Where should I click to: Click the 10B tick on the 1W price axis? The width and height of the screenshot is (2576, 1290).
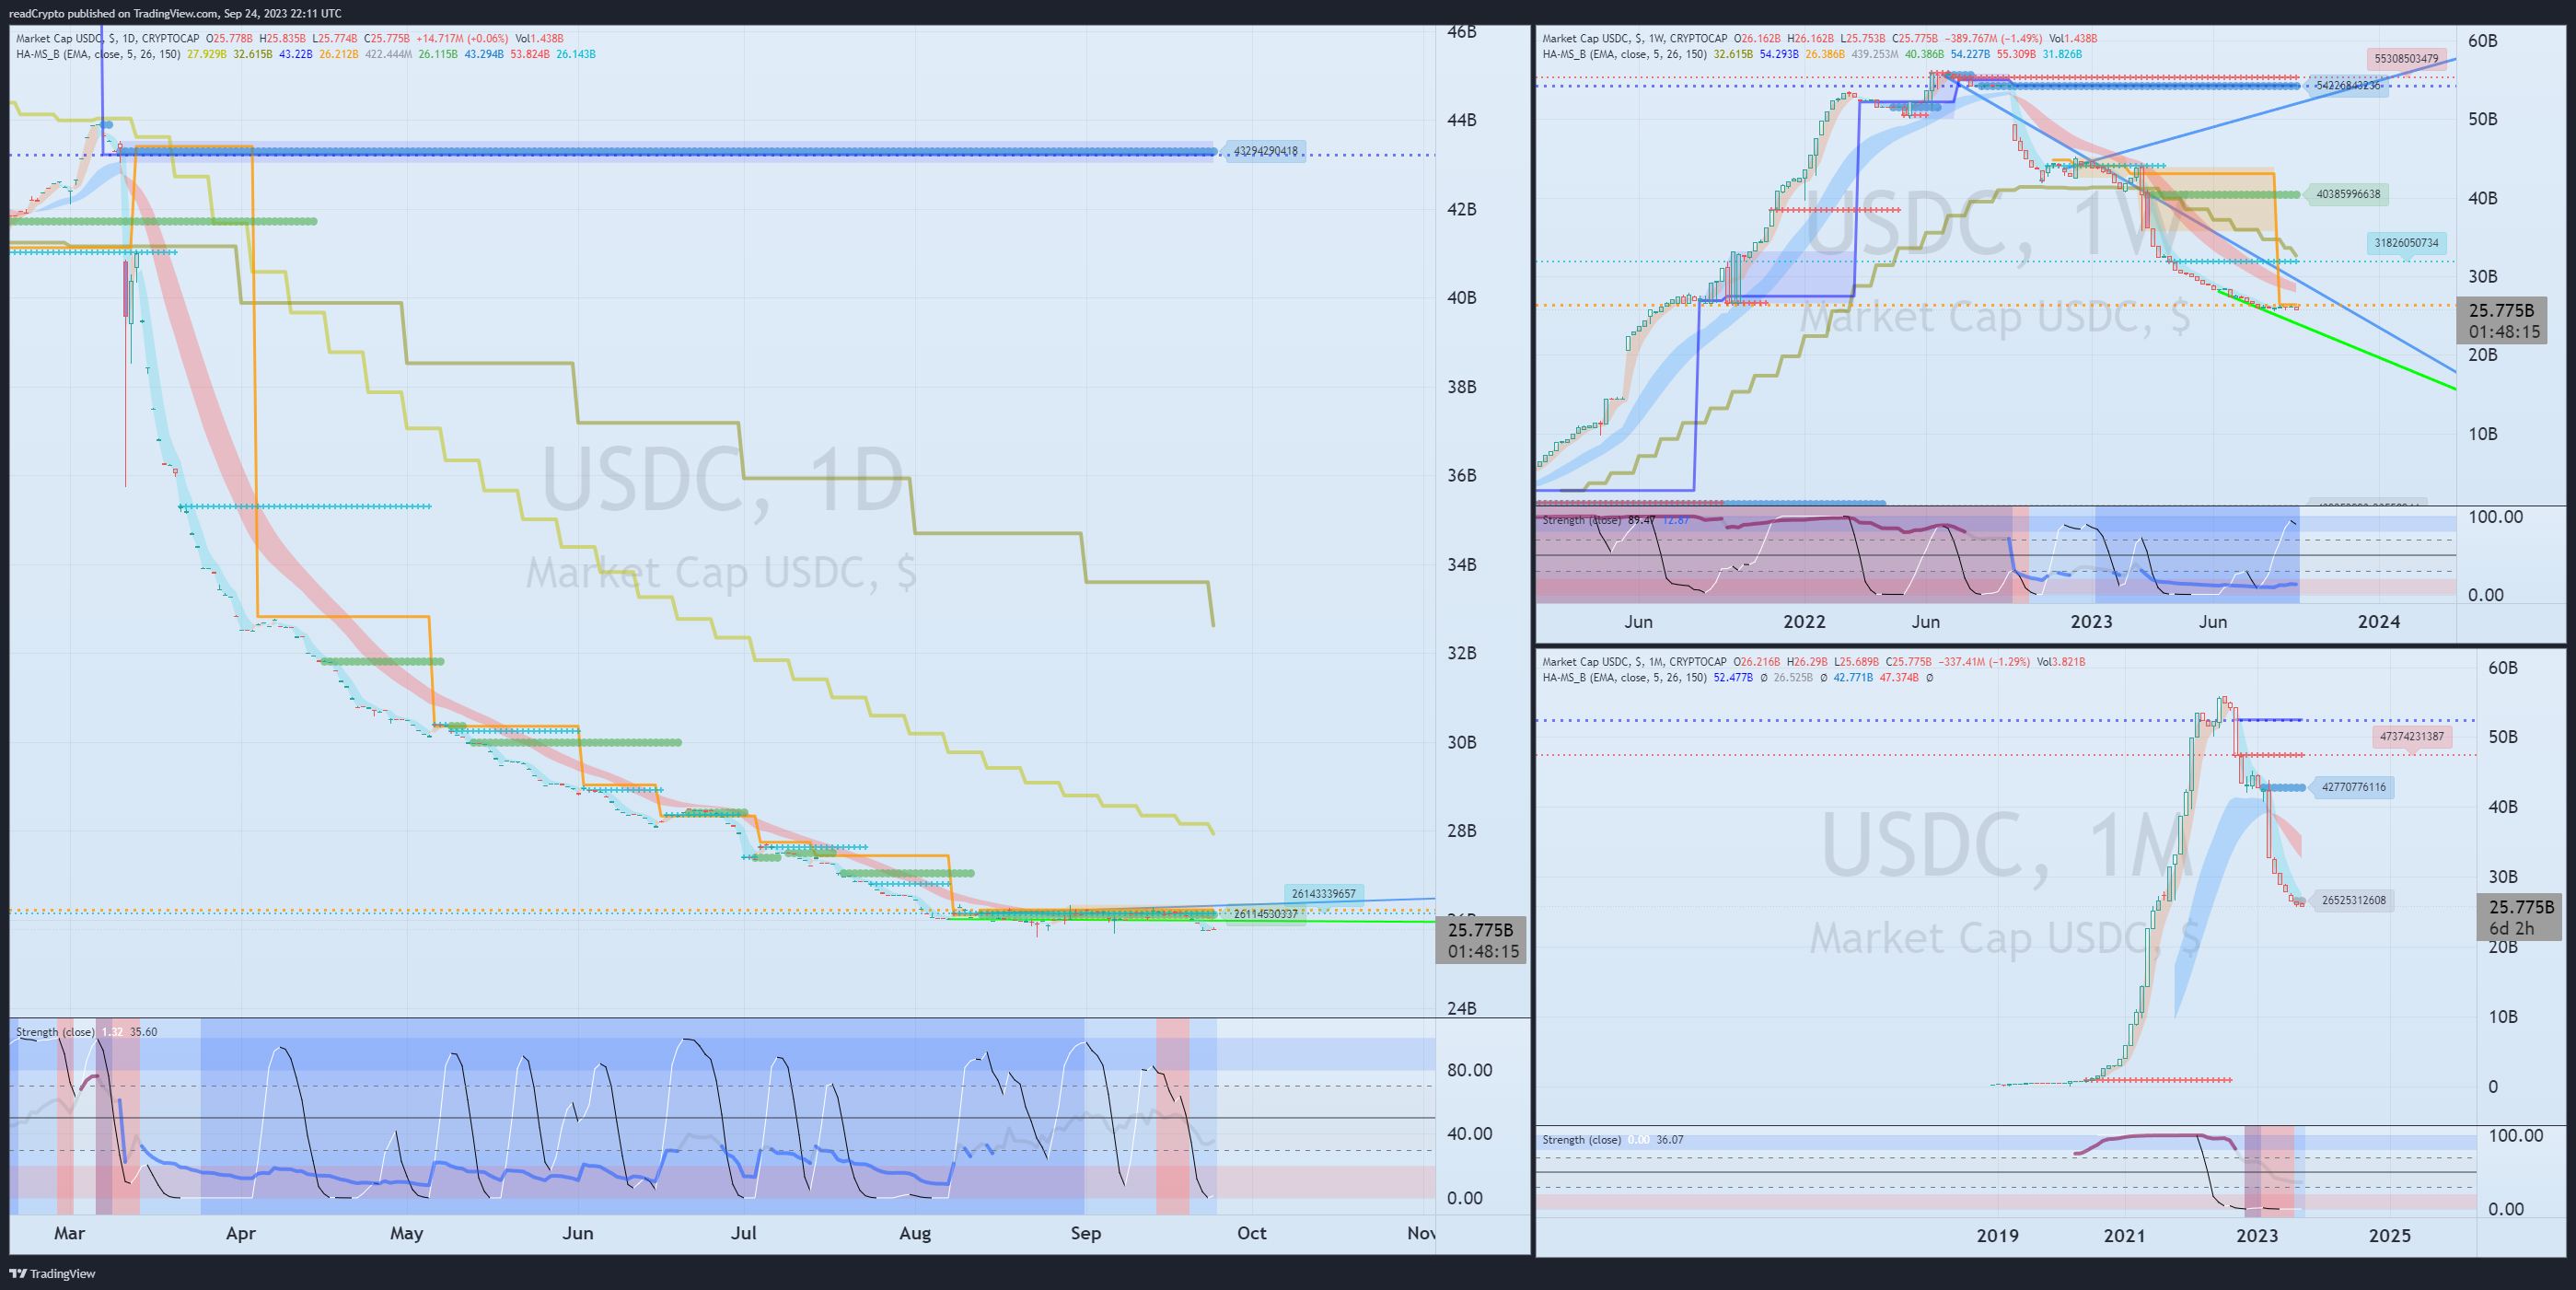click(2482, 434)
